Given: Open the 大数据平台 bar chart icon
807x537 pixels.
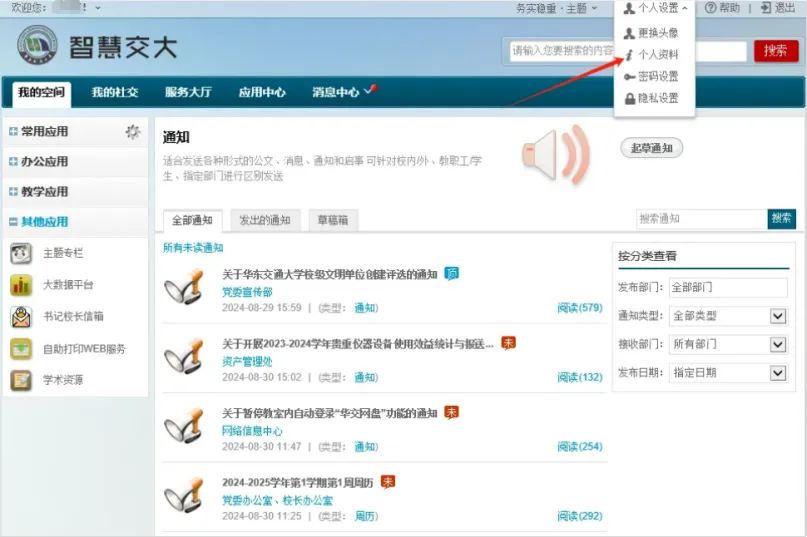Looking at the screenshot, I should click(x=21, y=285).
